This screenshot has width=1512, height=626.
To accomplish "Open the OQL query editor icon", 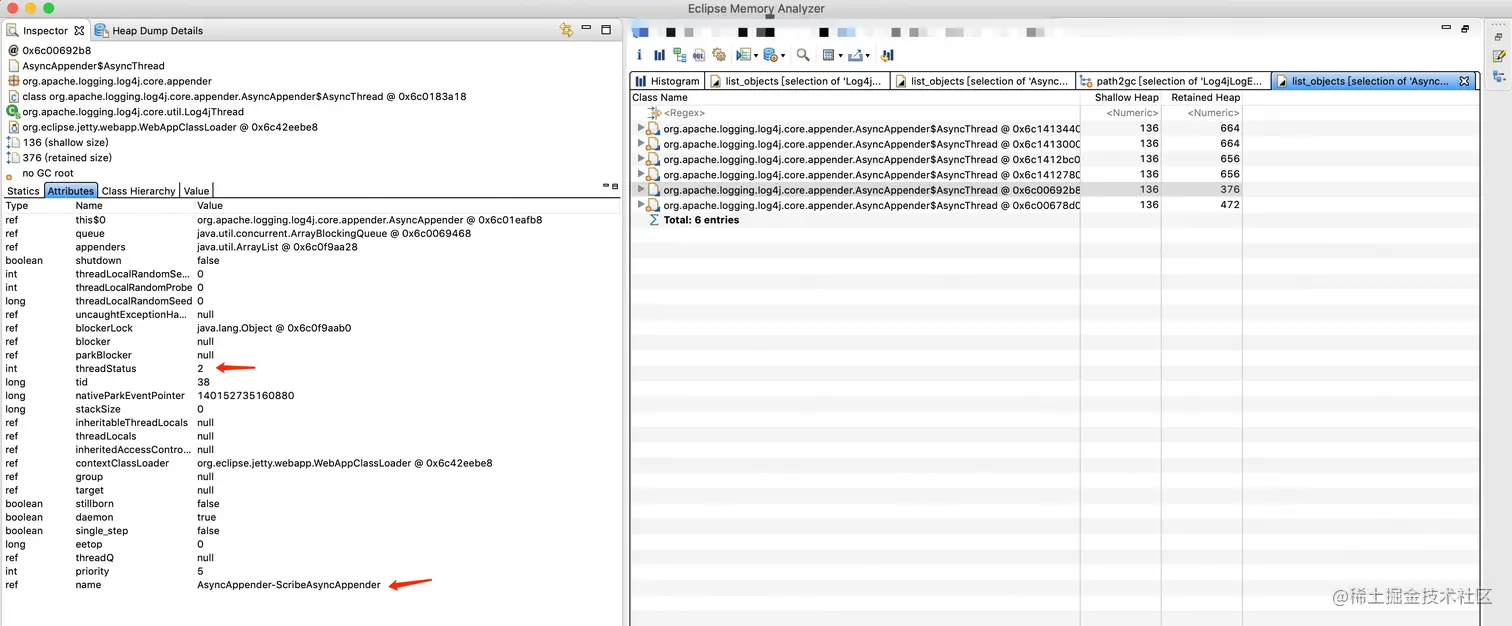I will [x=699, y=55].
